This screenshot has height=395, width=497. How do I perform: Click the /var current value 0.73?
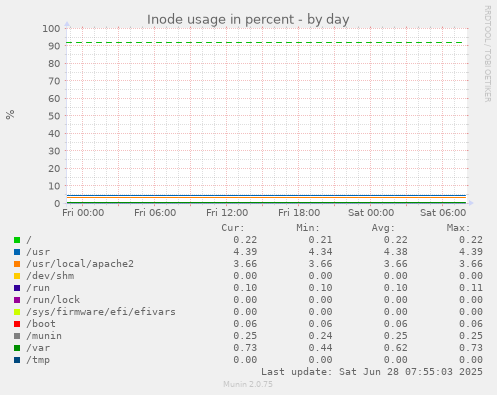[245, 348]
